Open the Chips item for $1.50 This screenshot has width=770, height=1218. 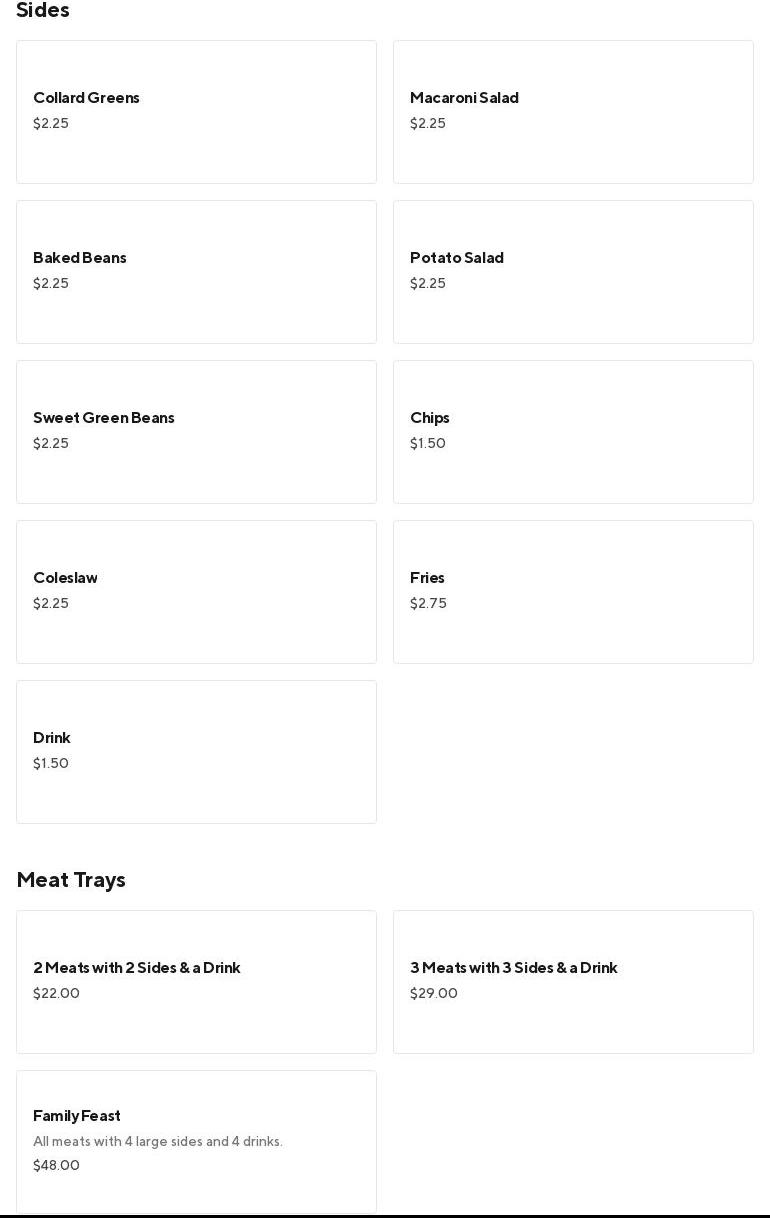573,432
